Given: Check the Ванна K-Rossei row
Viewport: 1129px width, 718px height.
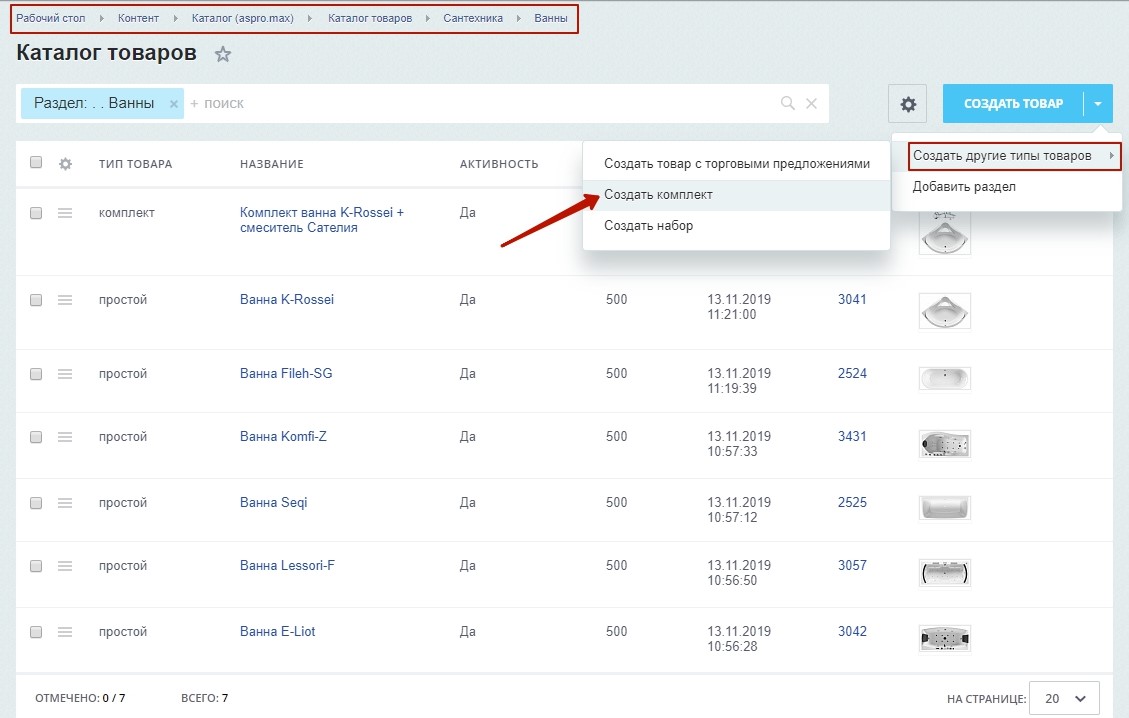Looking at the screenshot, I should tap(36, 300).
